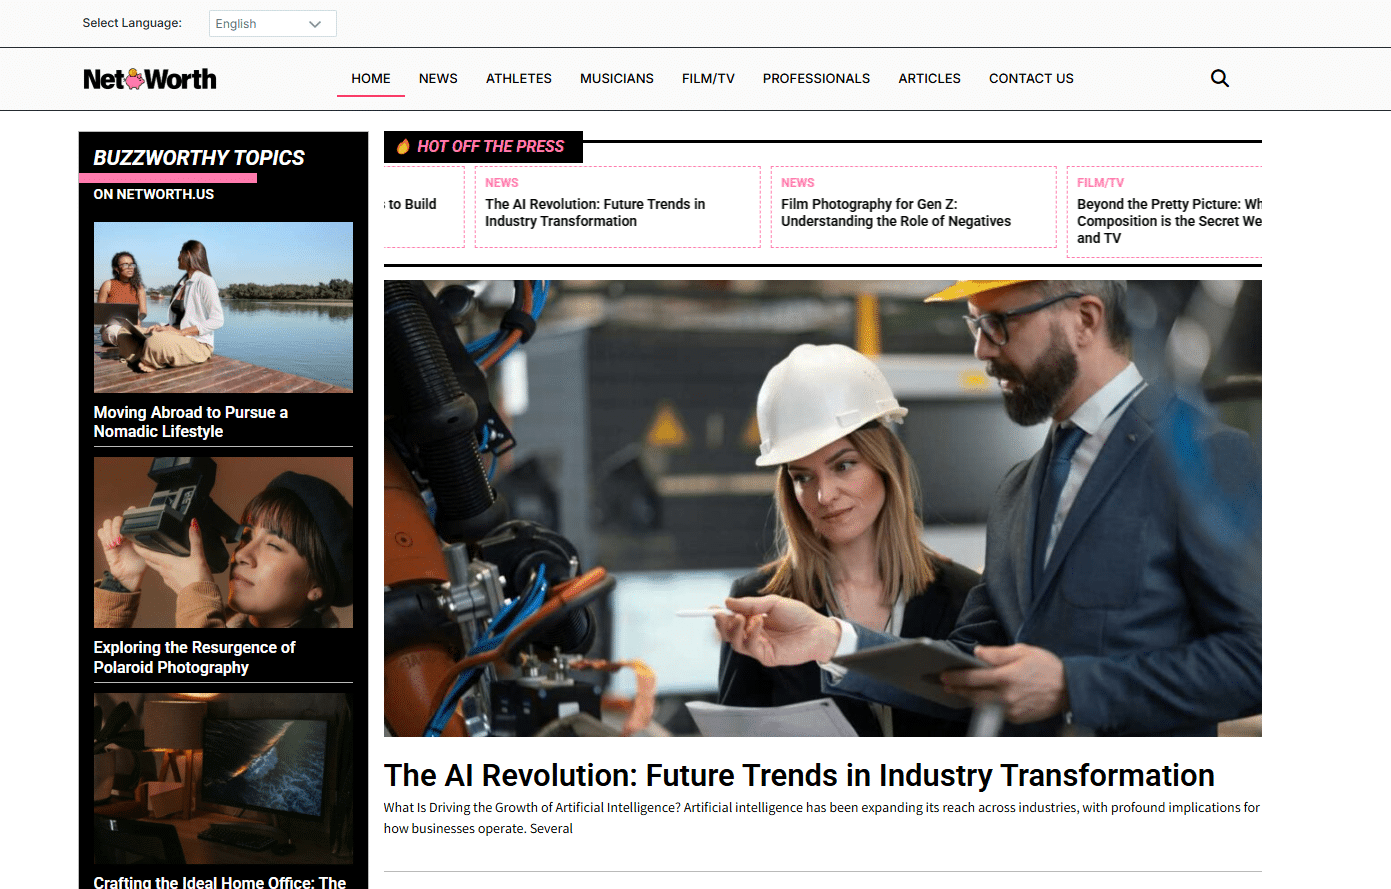The image size is (1391, 889).
Task: Open Exploring the Resurgence of Polaroid Photography link
Action: pyautogui.click(x=195, y=657)
